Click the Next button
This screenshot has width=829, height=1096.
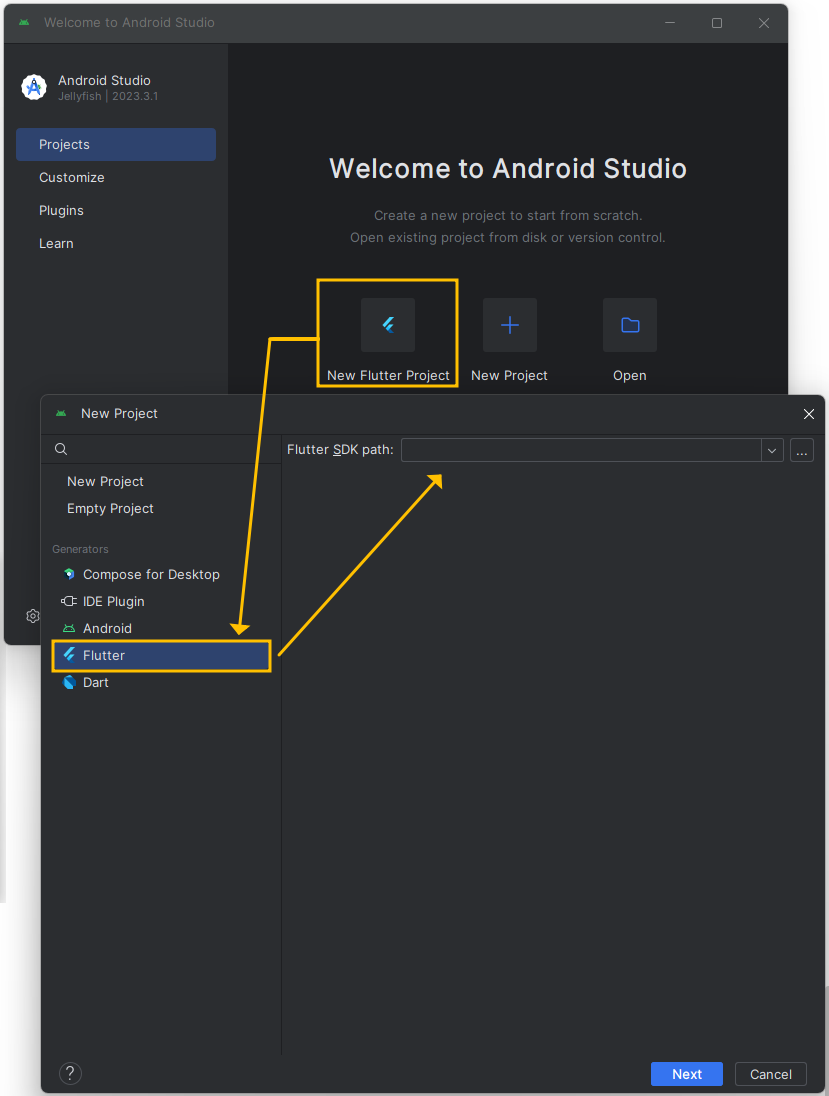[686, 1074]
